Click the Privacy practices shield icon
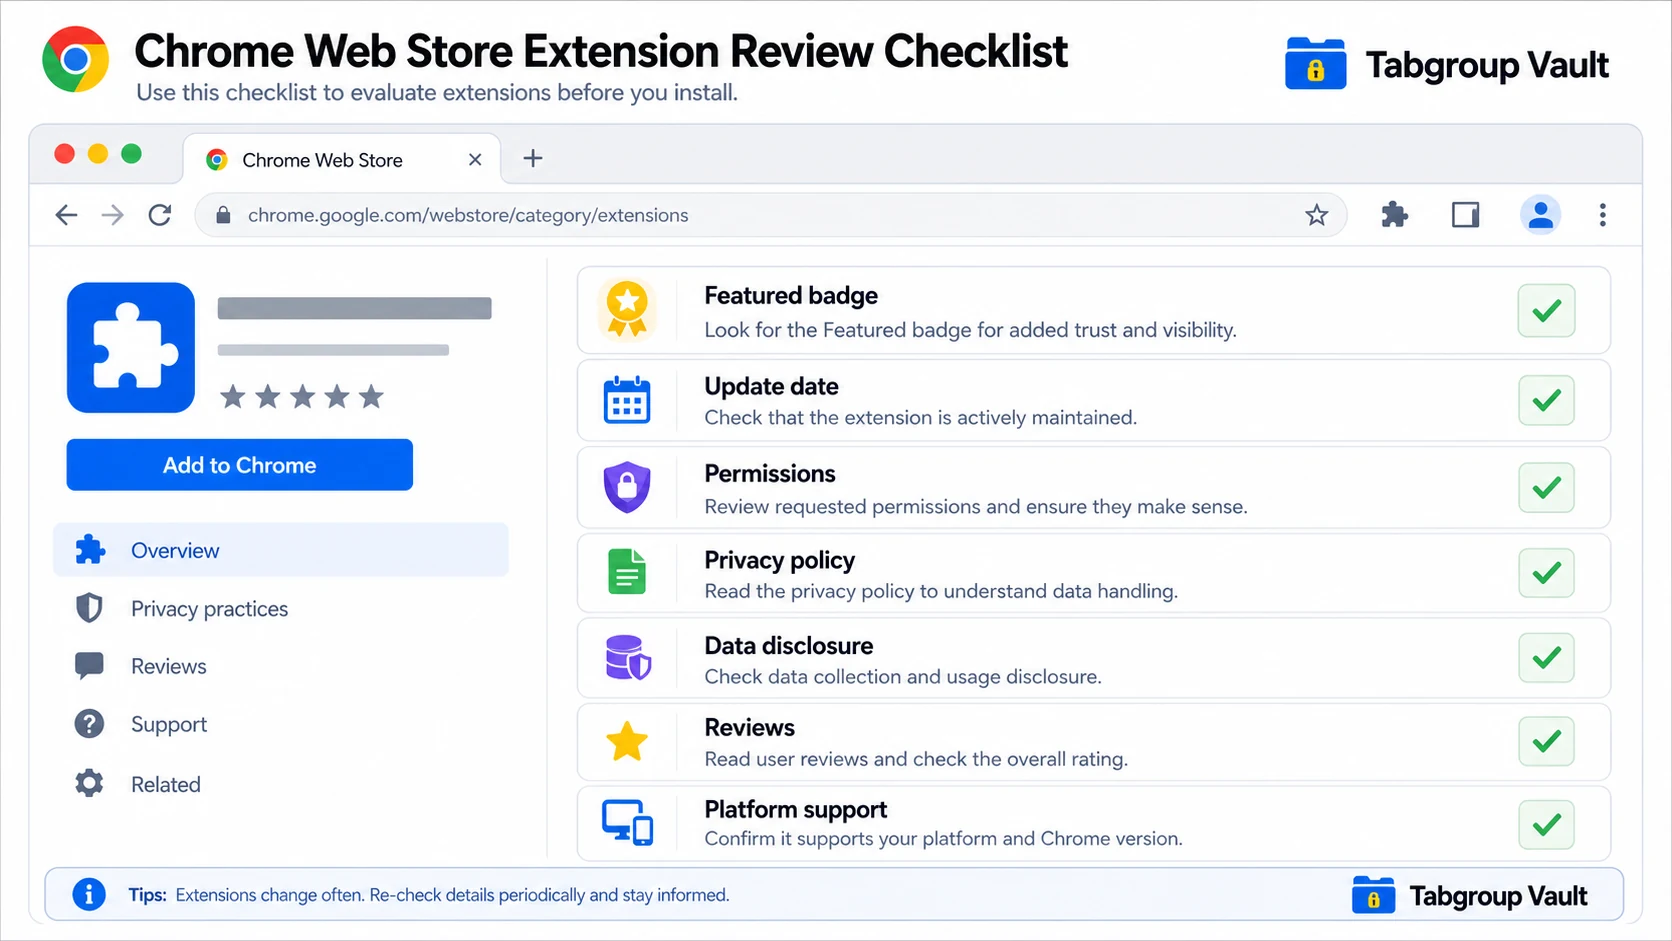 (x=90, y=608)
